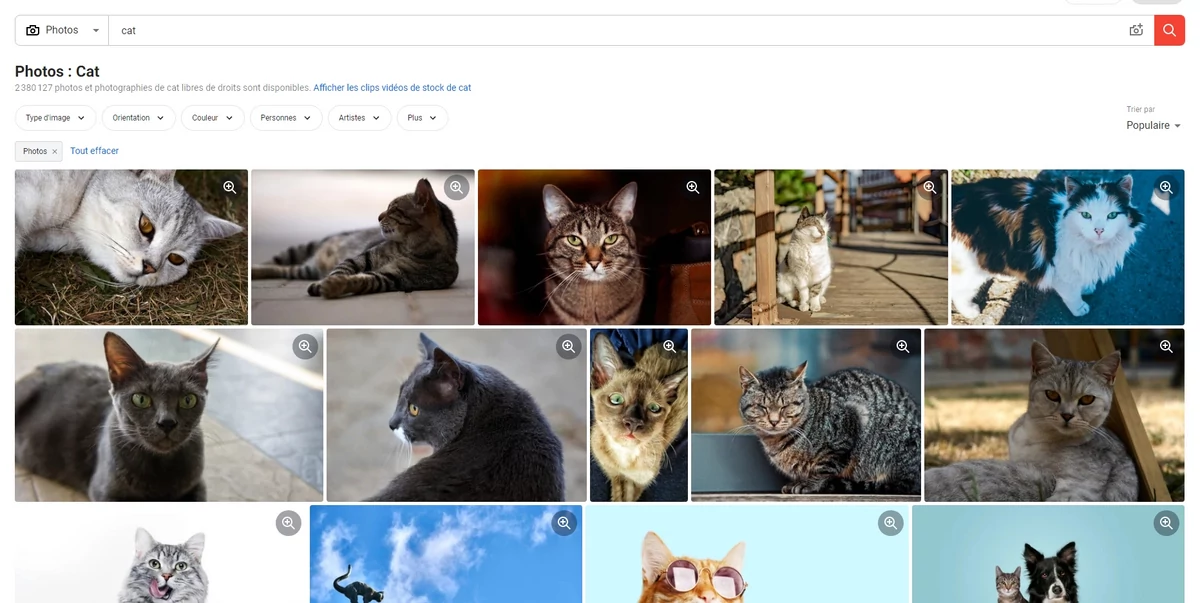Click the camera icon beside Photos selector
This screenshot has height=603, width=1200.
coord(33,30)
